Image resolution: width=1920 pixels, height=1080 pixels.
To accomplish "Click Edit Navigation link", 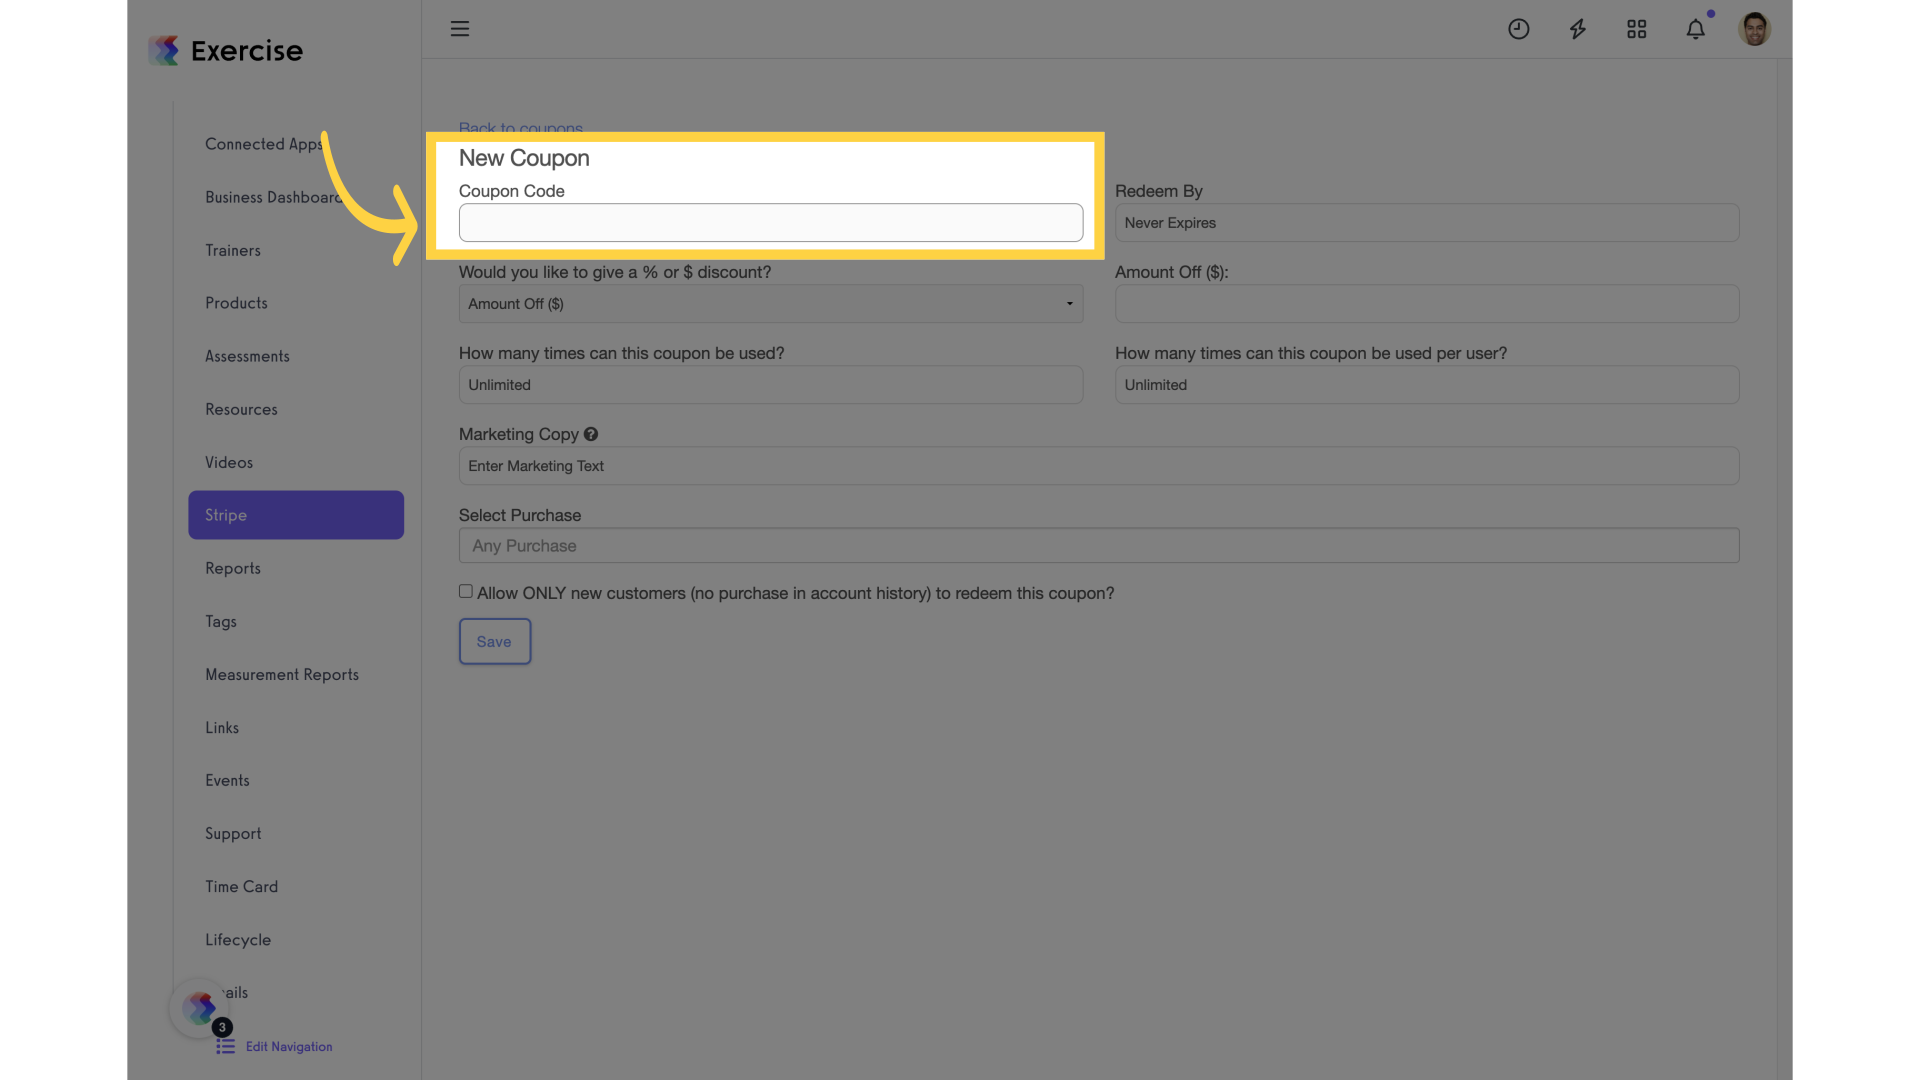I will 289,1046.
